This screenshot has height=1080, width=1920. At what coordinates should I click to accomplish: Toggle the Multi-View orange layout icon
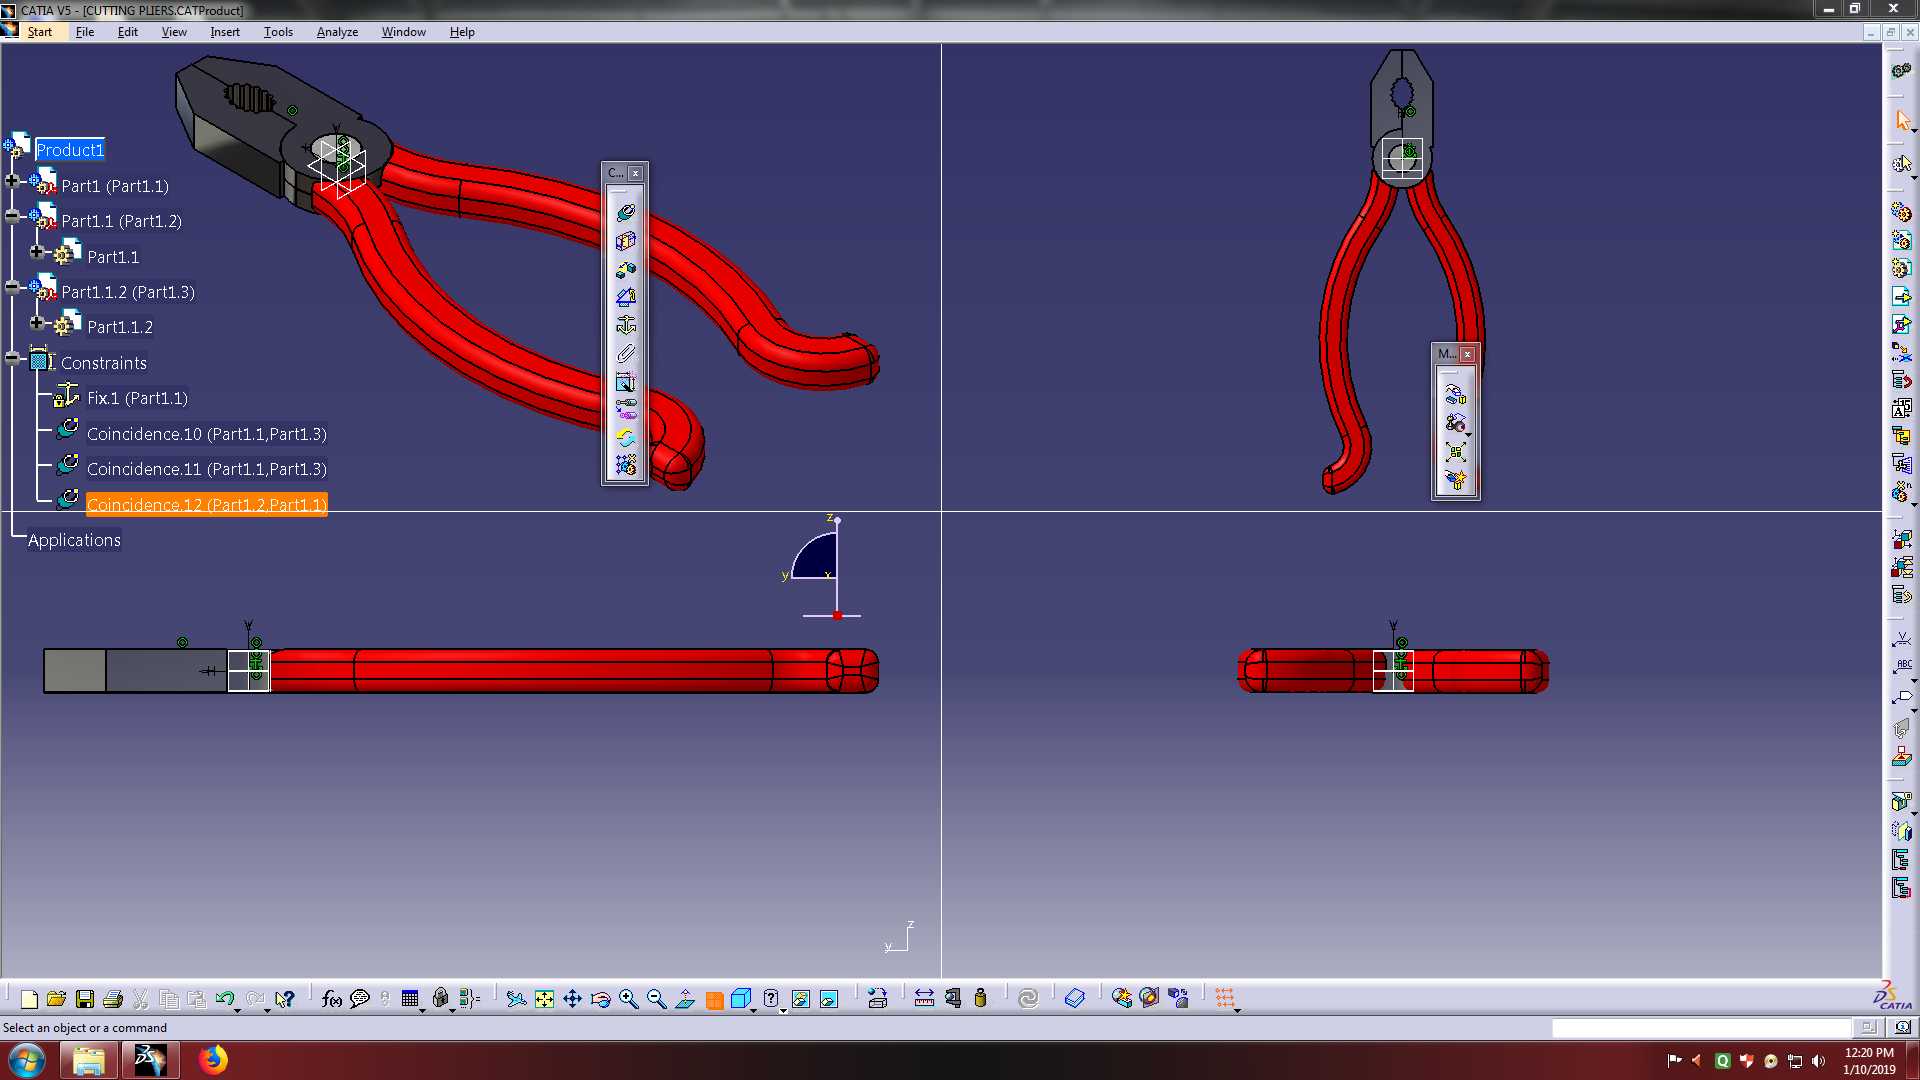pos(714,1000)
